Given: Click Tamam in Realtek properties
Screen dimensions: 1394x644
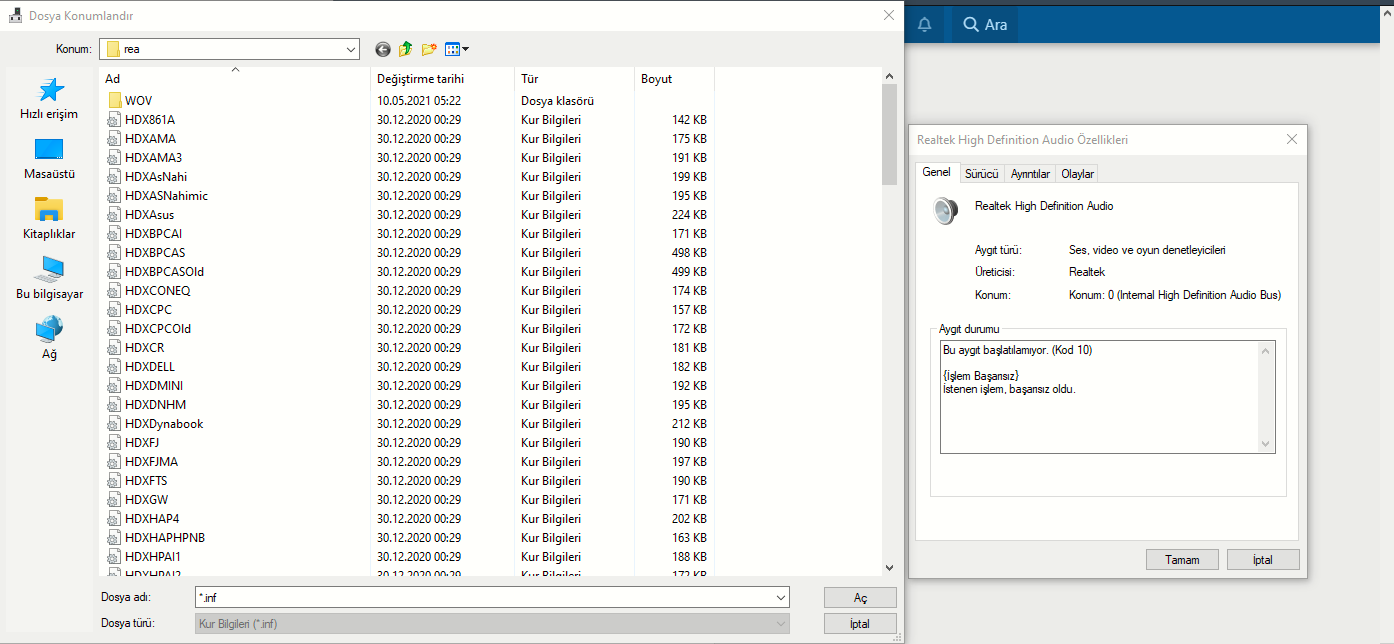Looking at the screenshot, I should click(x=1182, y=560).
